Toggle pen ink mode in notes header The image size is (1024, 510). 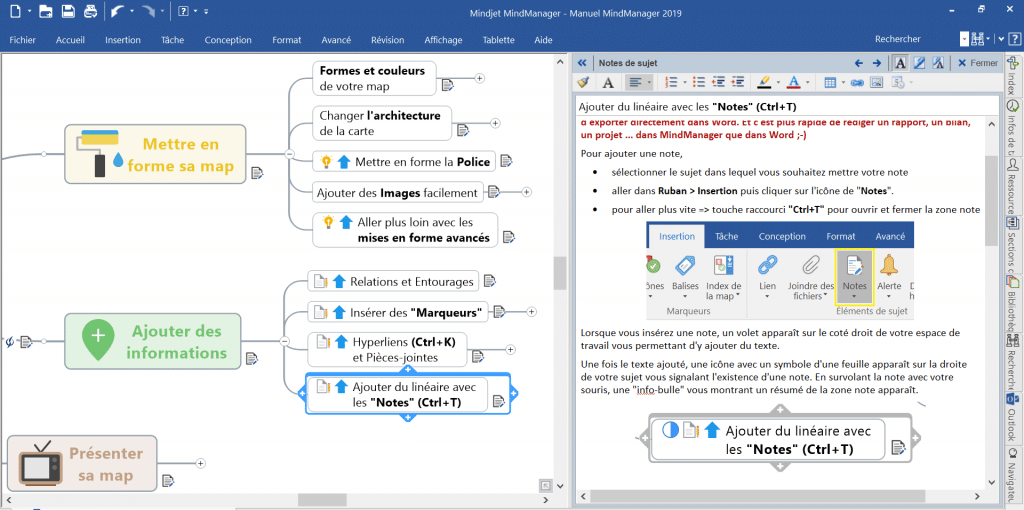point(920,63)
